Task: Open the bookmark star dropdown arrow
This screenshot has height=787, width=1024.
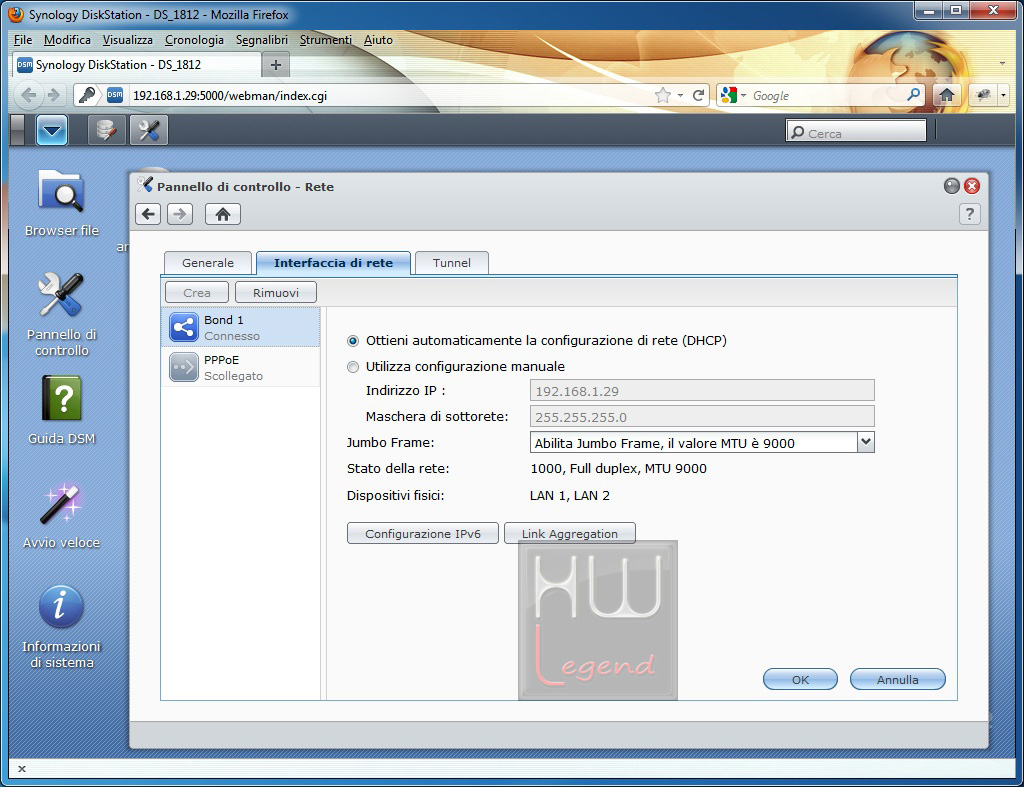Action: [x=680, y=95]
